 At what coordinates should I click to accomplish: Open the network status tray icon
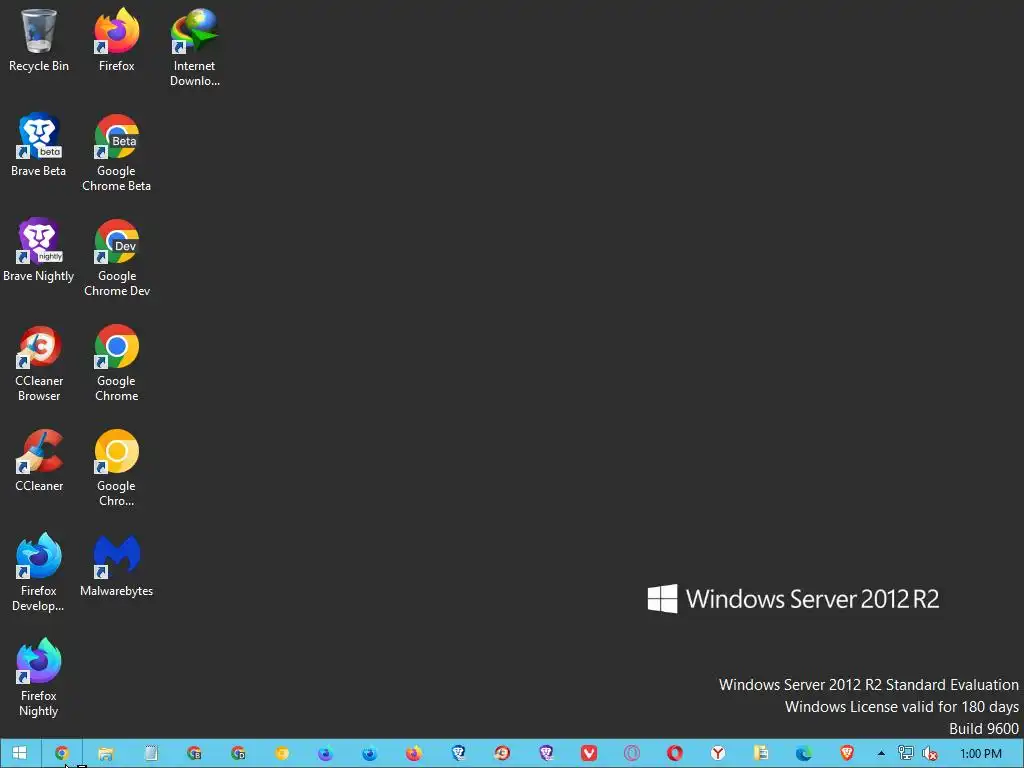pyautogui.click(x=905, y=753)
